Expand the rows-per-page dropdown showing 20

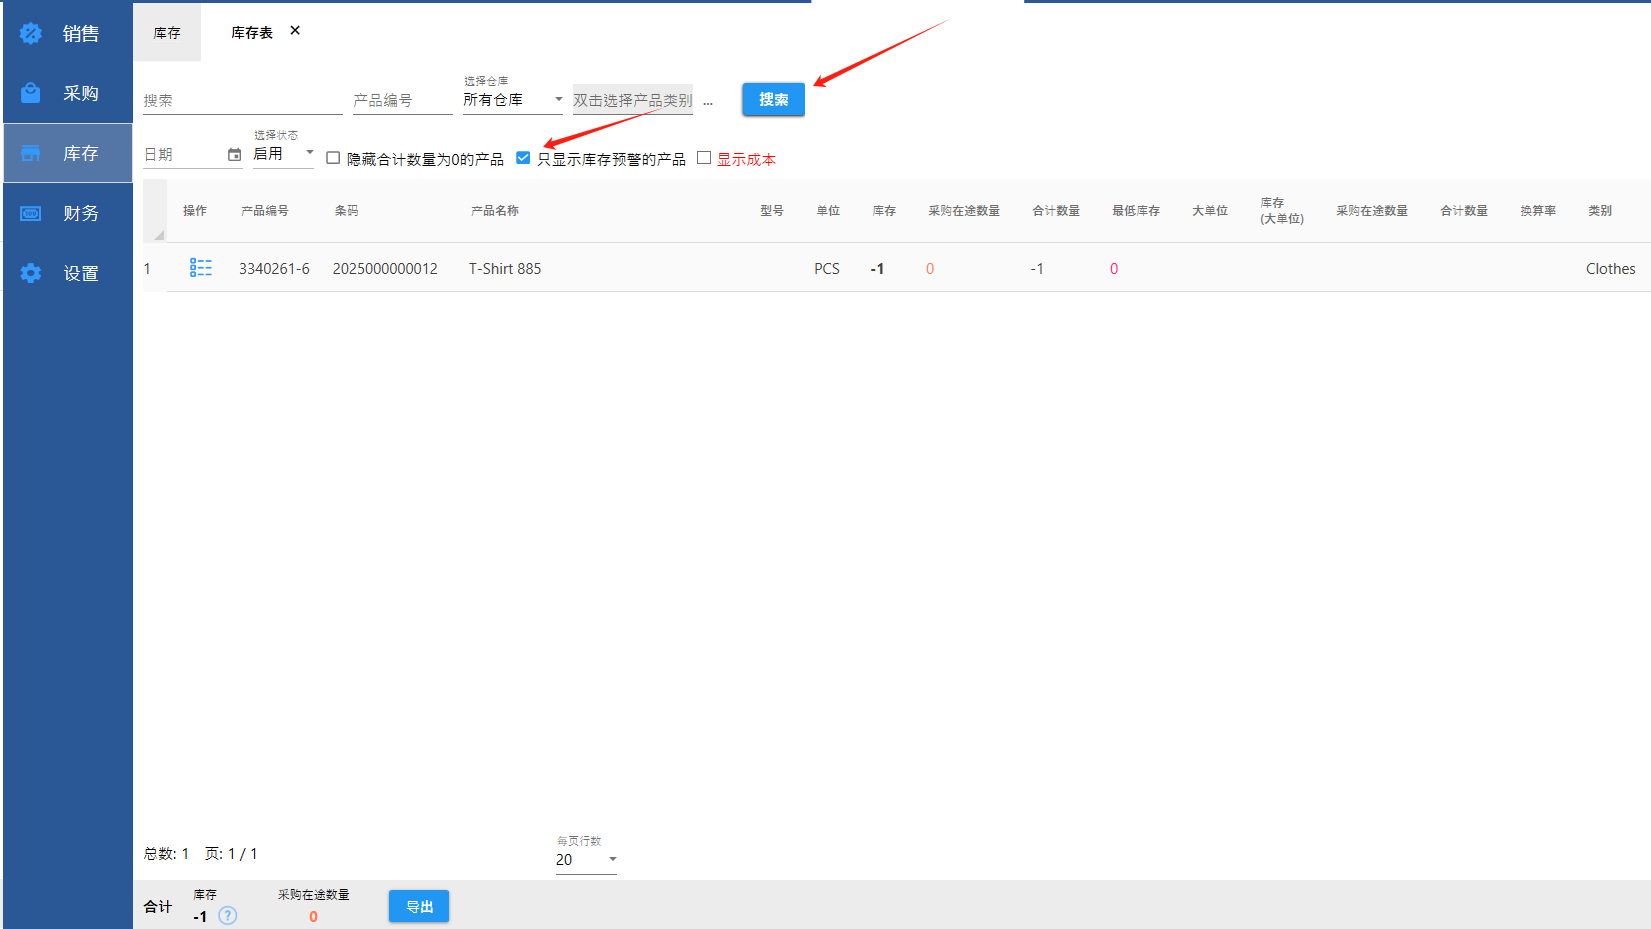tap(612, 859)
